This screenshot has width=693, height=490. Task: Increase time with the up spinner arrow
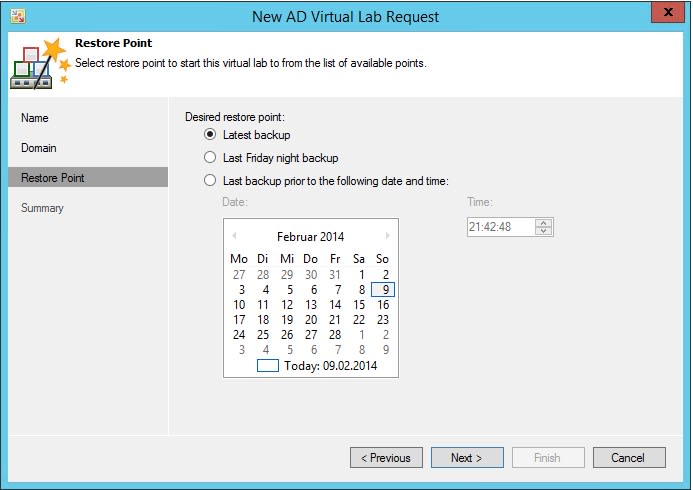(x=544, y=223)
